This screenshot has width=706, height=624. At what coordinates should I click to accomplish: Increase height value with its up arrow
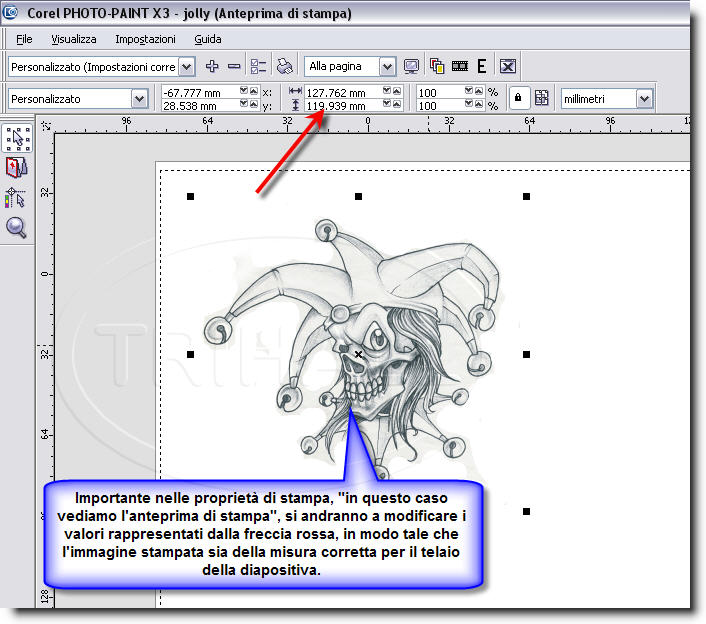tap(397, 104)
